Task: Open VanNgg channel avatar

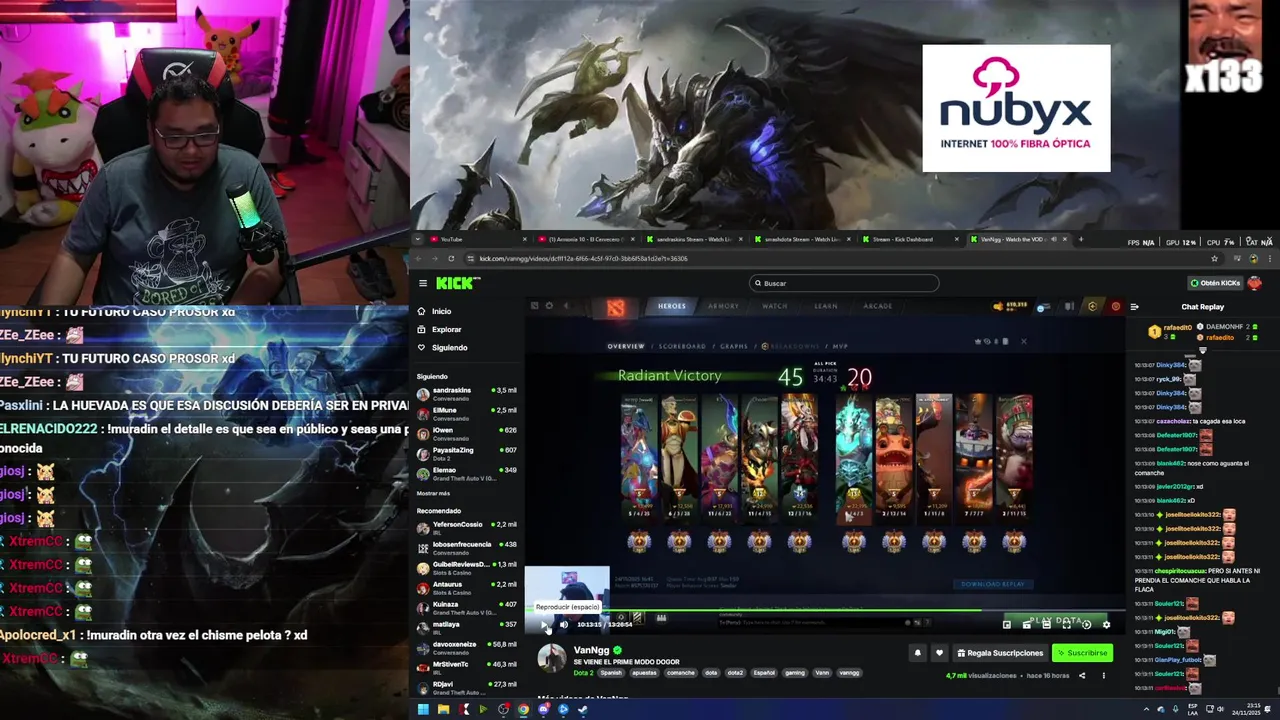Action: 552,658
